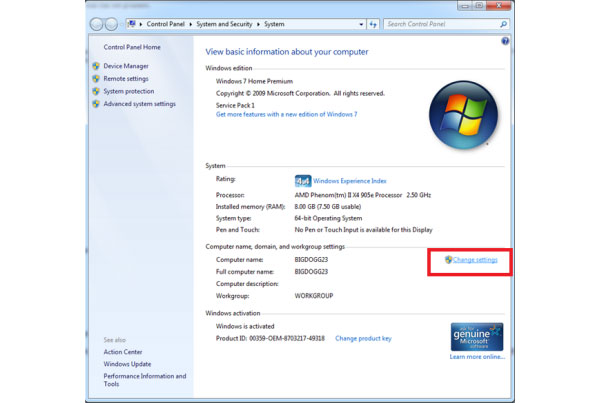Focus the Search Control Panel field
Viewport: 600px width, 403px height.
tap(446, 24)
